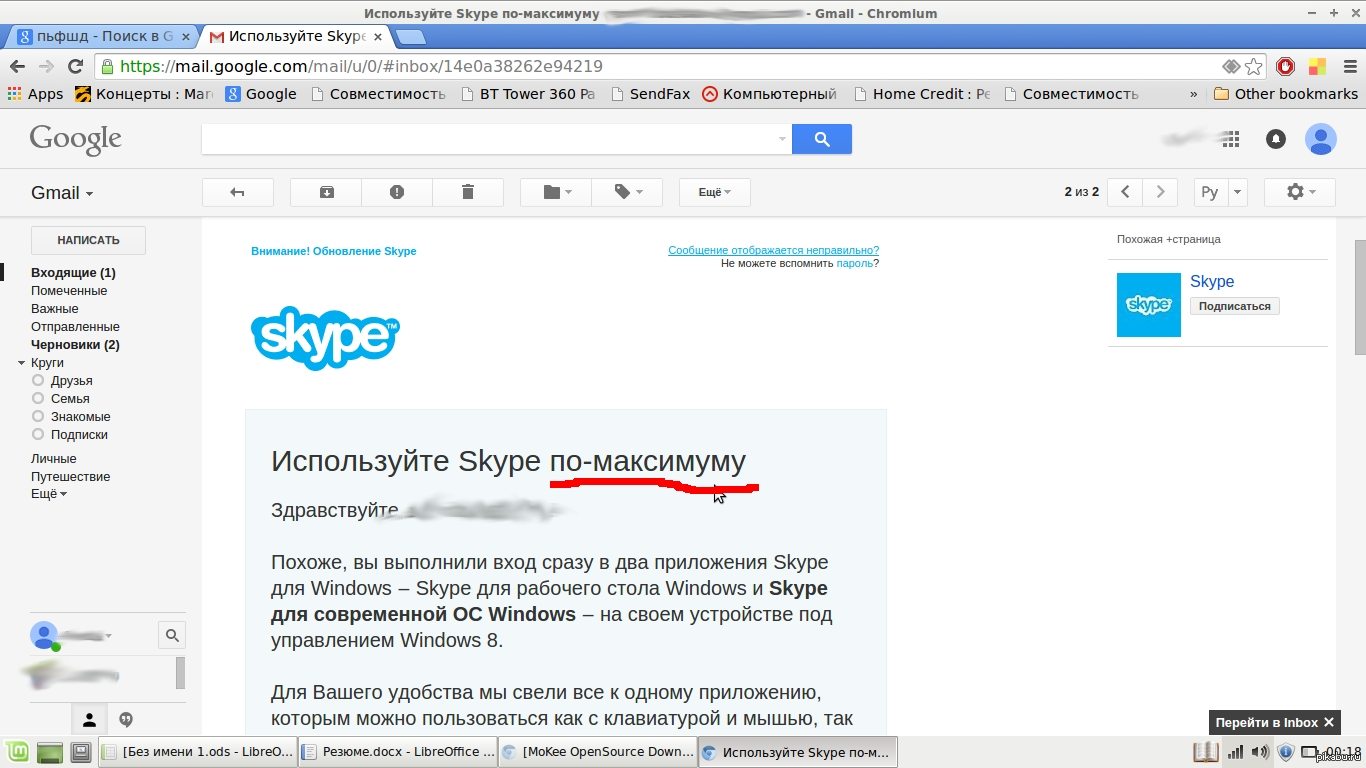
Task: Reload the page with refresh icon
Action: tap(75, 66)
